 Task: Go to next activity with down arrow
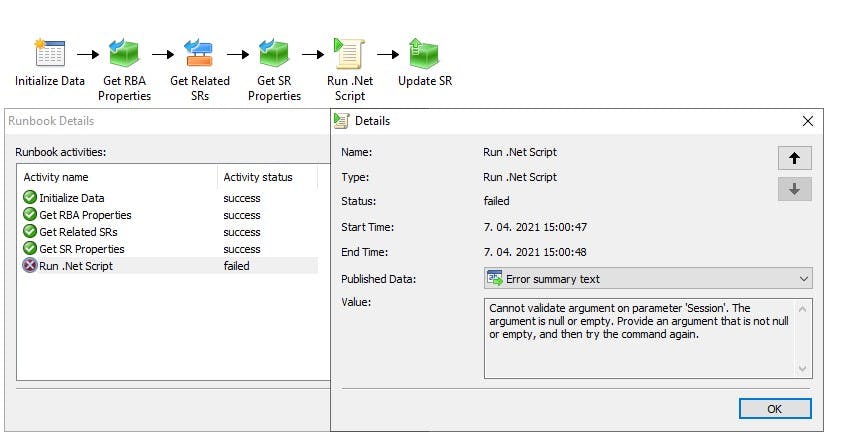(794, 189)
